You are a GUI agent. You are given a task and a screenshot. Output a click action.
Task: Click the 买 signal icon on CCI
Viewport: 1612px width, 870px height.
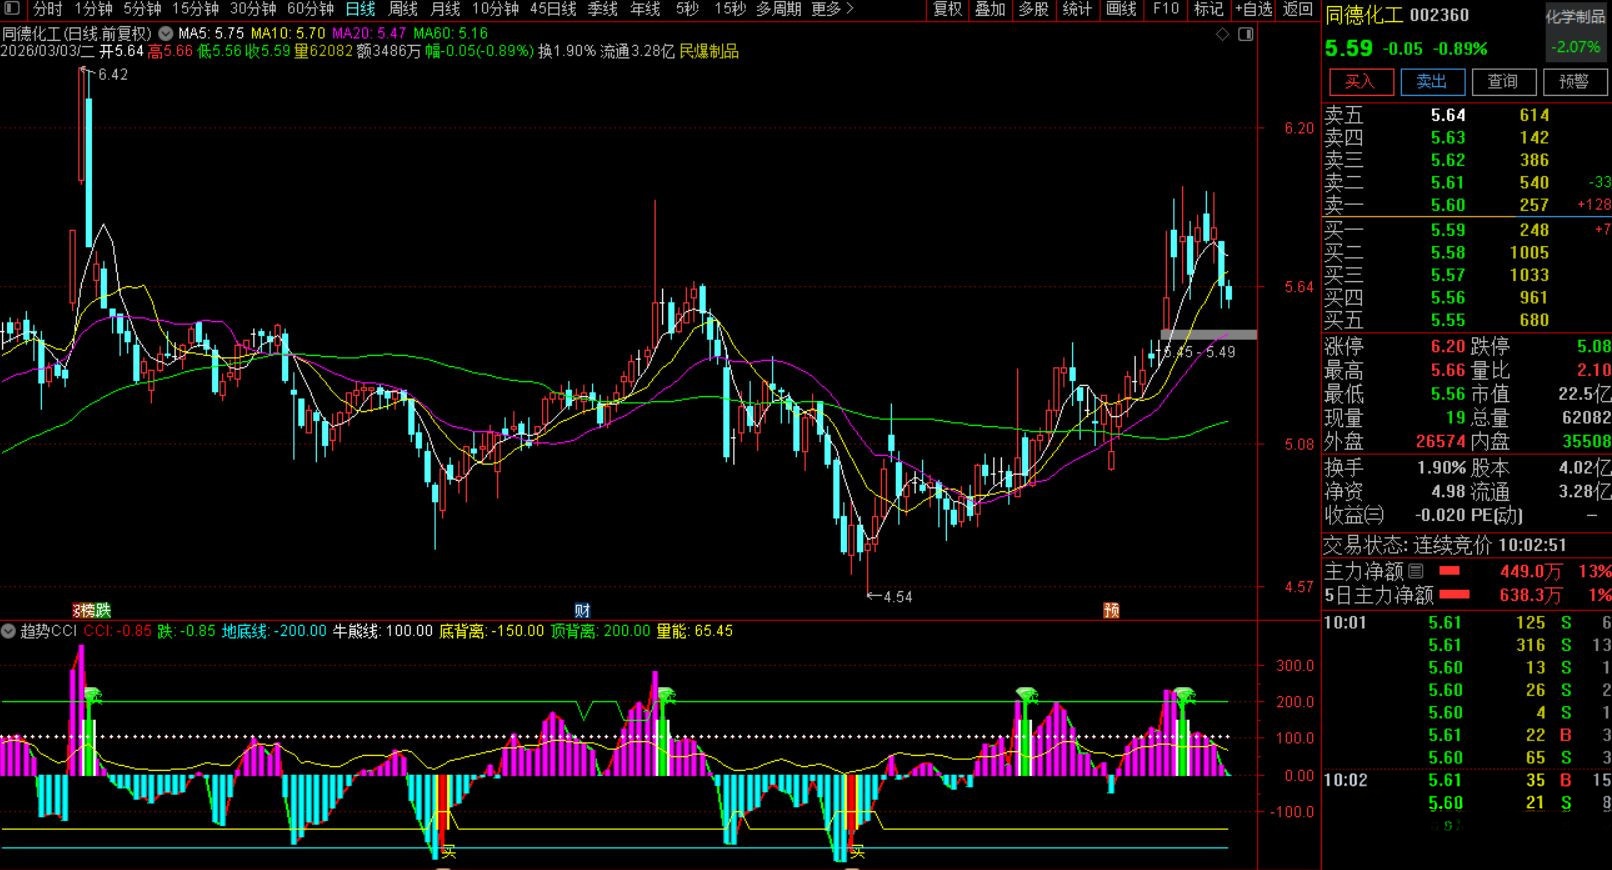(449, 852)
